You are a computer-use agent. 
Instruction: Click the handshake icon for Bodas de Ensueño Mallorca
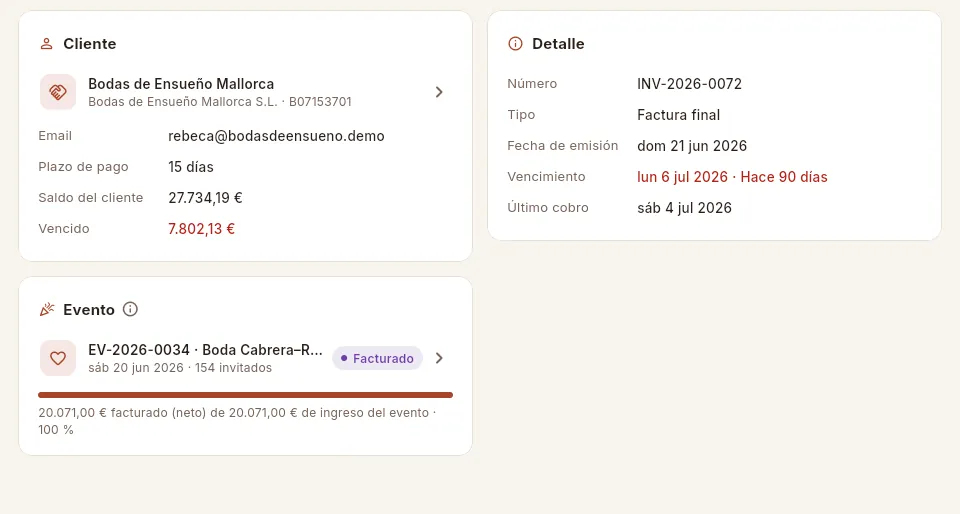pyautogui.click(x=58, y=92)
